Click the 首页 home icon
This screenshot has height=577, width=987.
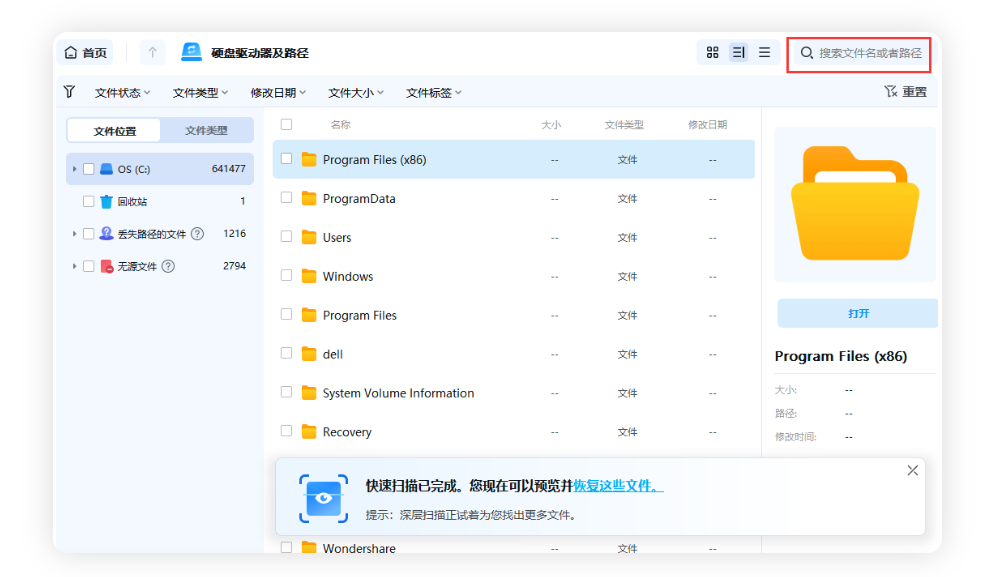(x=68, y=52)
